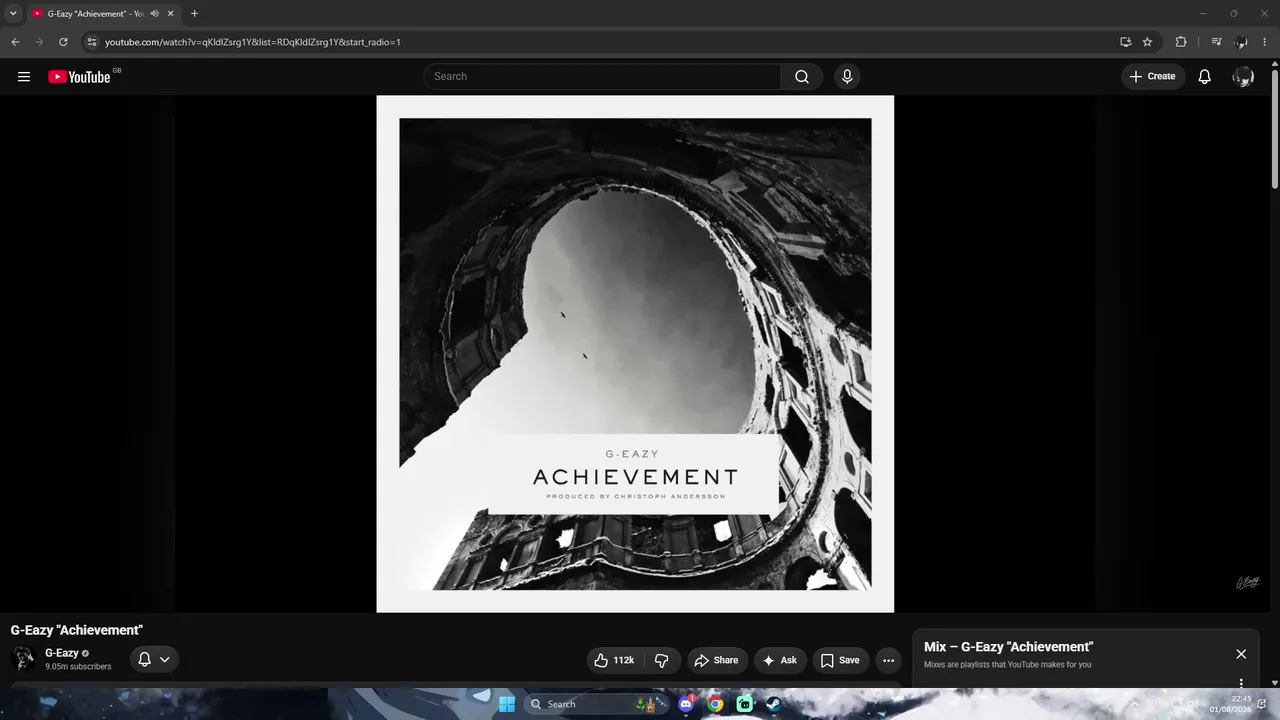
Task: Go to the YouTube home logo
Action: coord(79,77)
